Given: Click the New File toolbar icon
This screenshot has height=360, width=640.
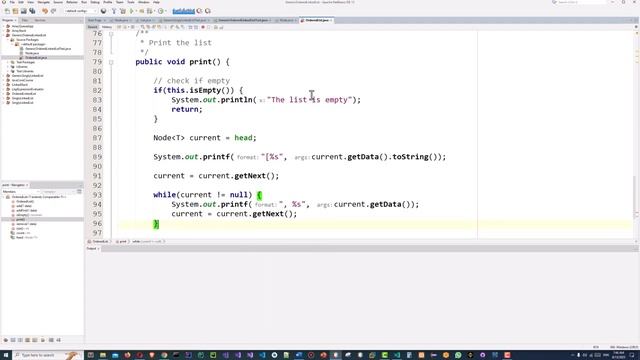Looking at the screenshot, I should (7, 11).
